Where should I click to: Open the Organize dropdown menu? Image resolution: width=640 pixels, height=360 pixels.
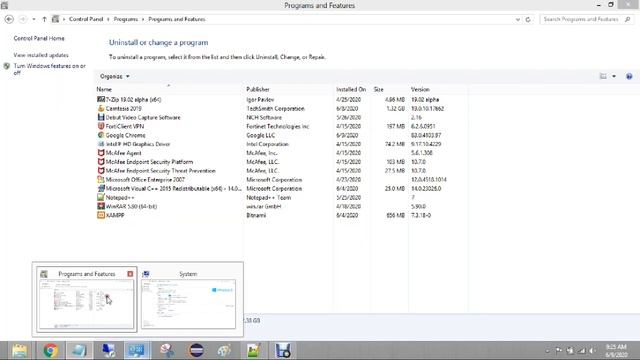pos(115,76)
